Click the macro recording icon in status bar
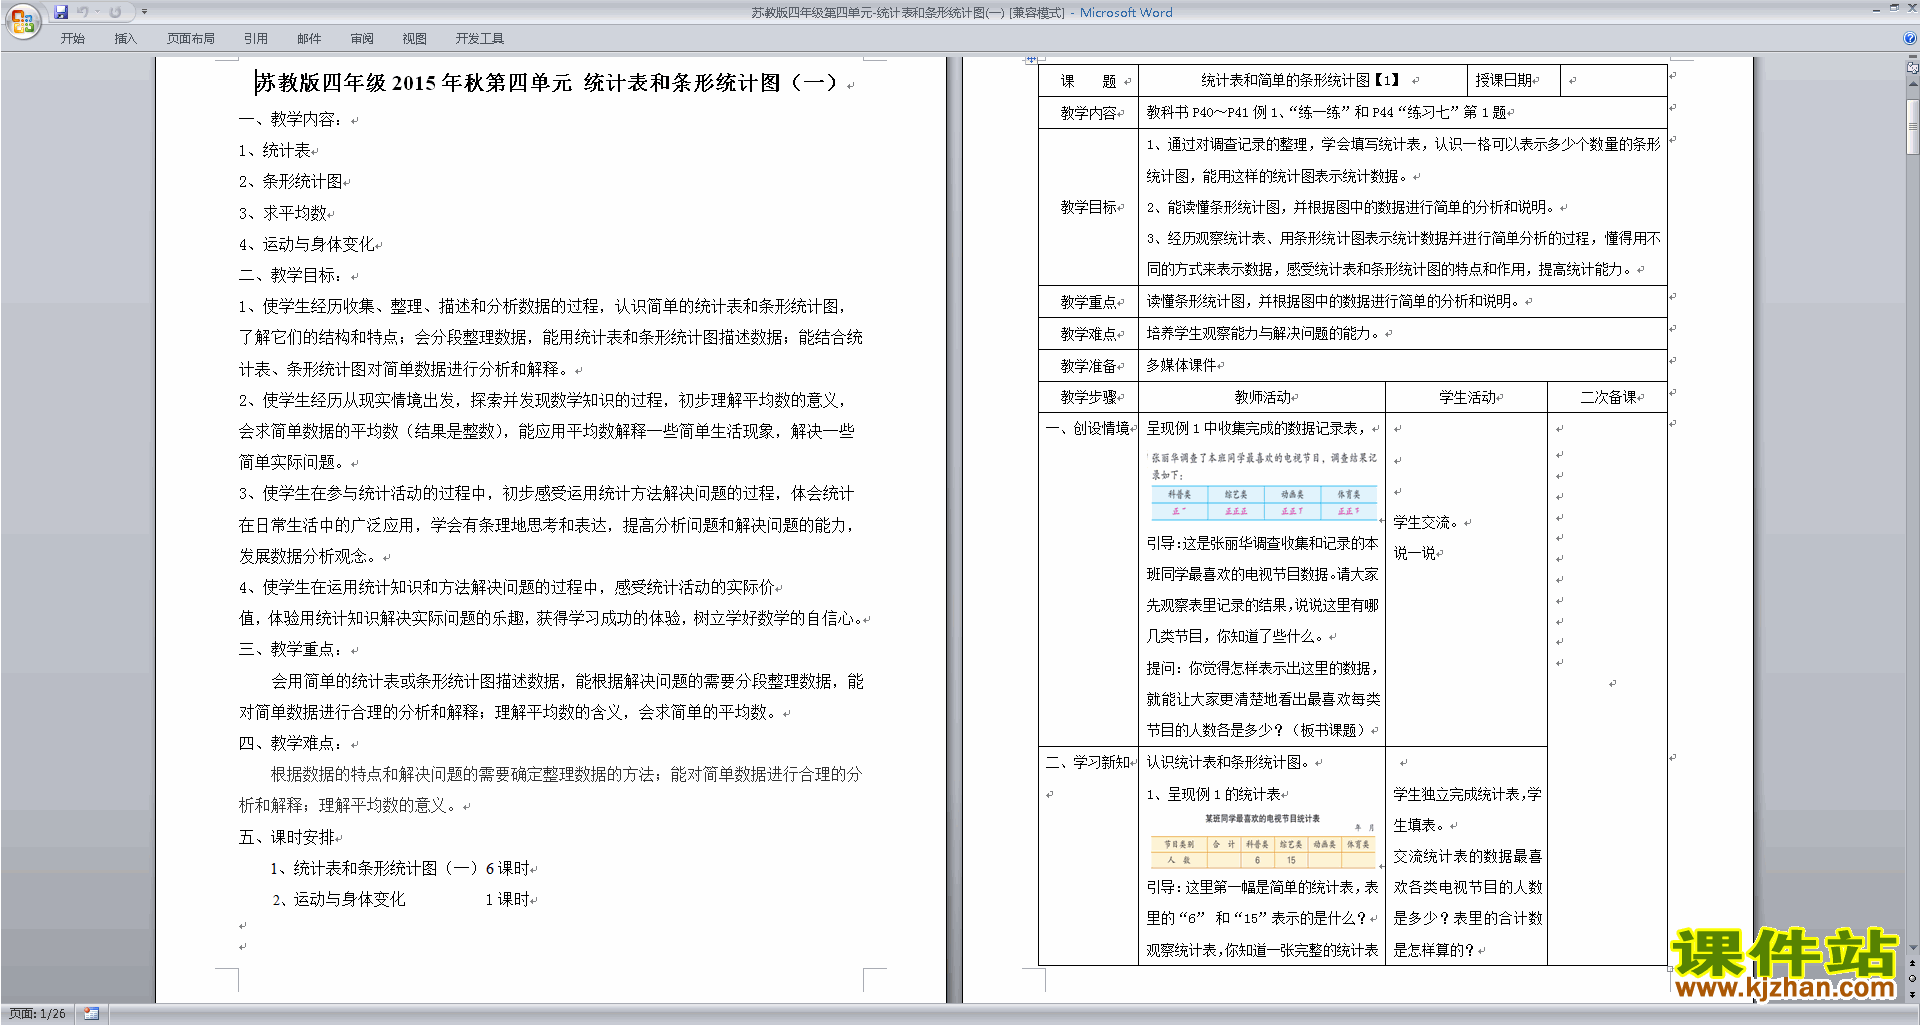Viewport: 1920px width, 1025px height. click(x=92, y=1014)
